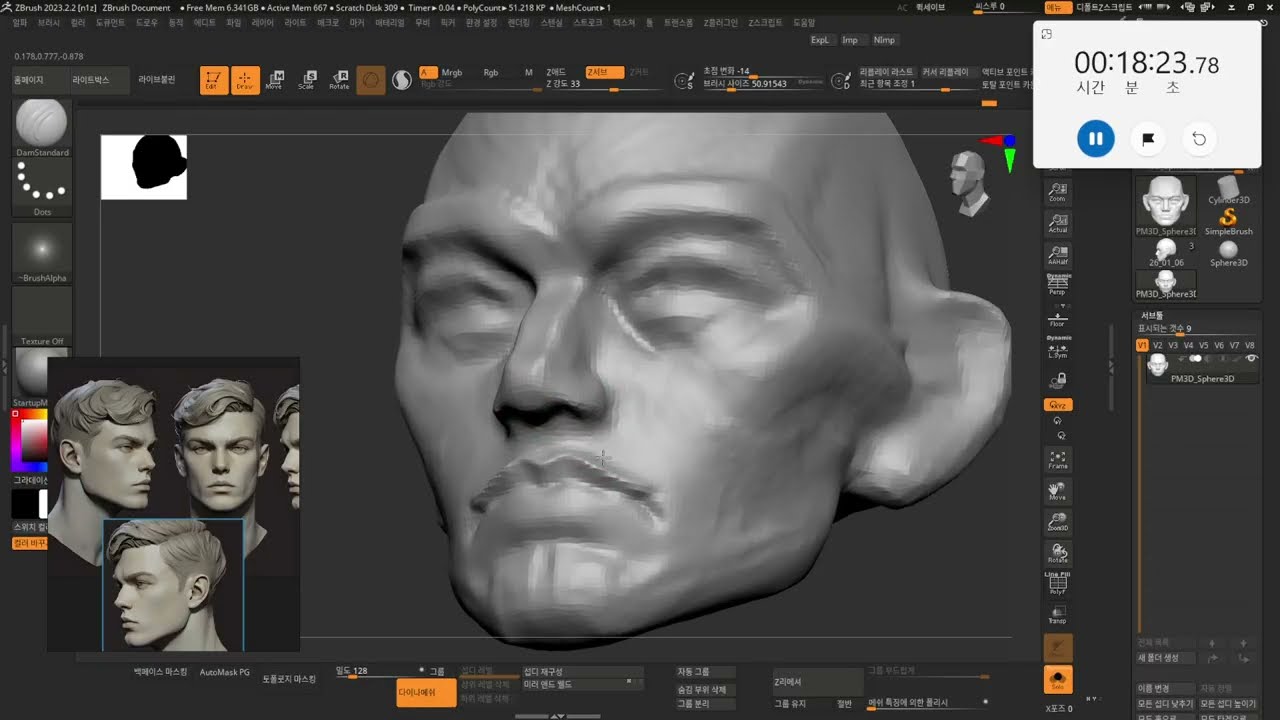Click the Rgb mode button
1280x720 pixels.
(491, 72)
